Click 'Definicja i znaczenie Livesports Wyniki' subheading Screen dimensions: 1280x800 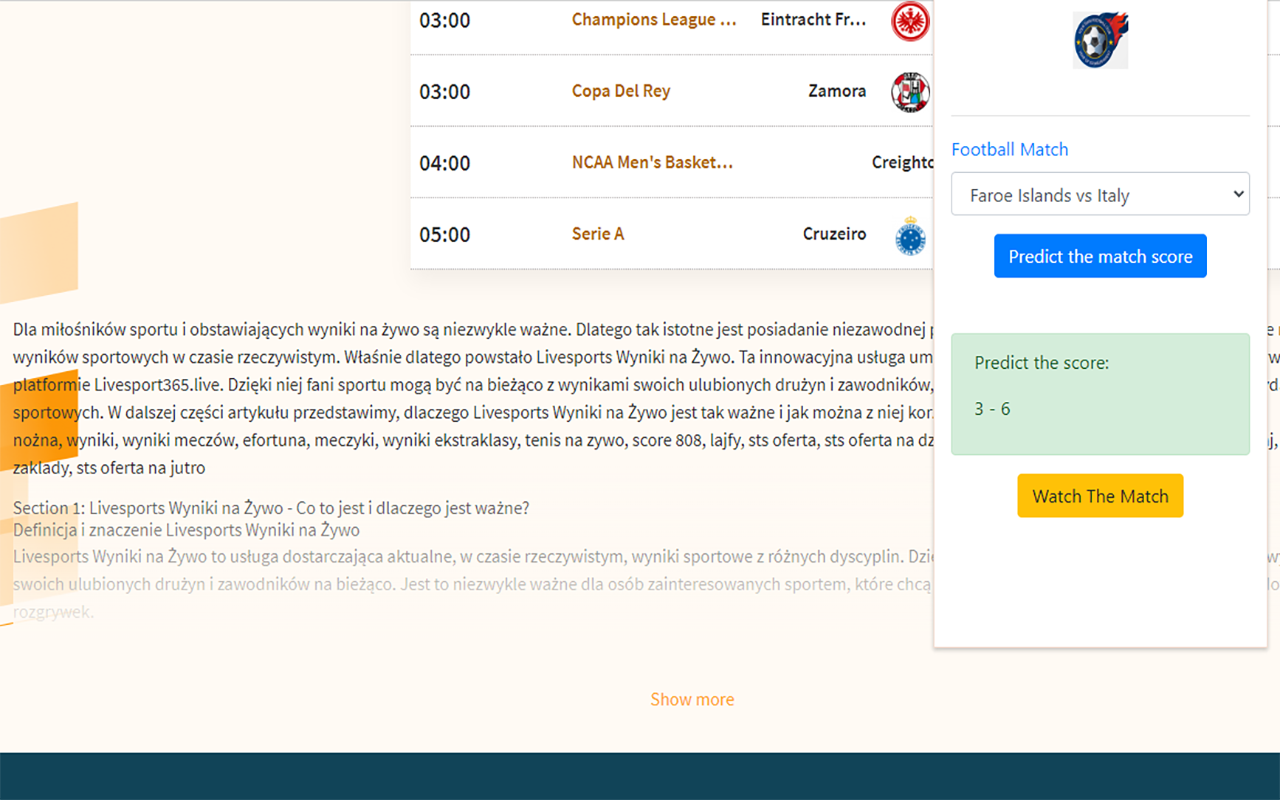tap(186, 530)
